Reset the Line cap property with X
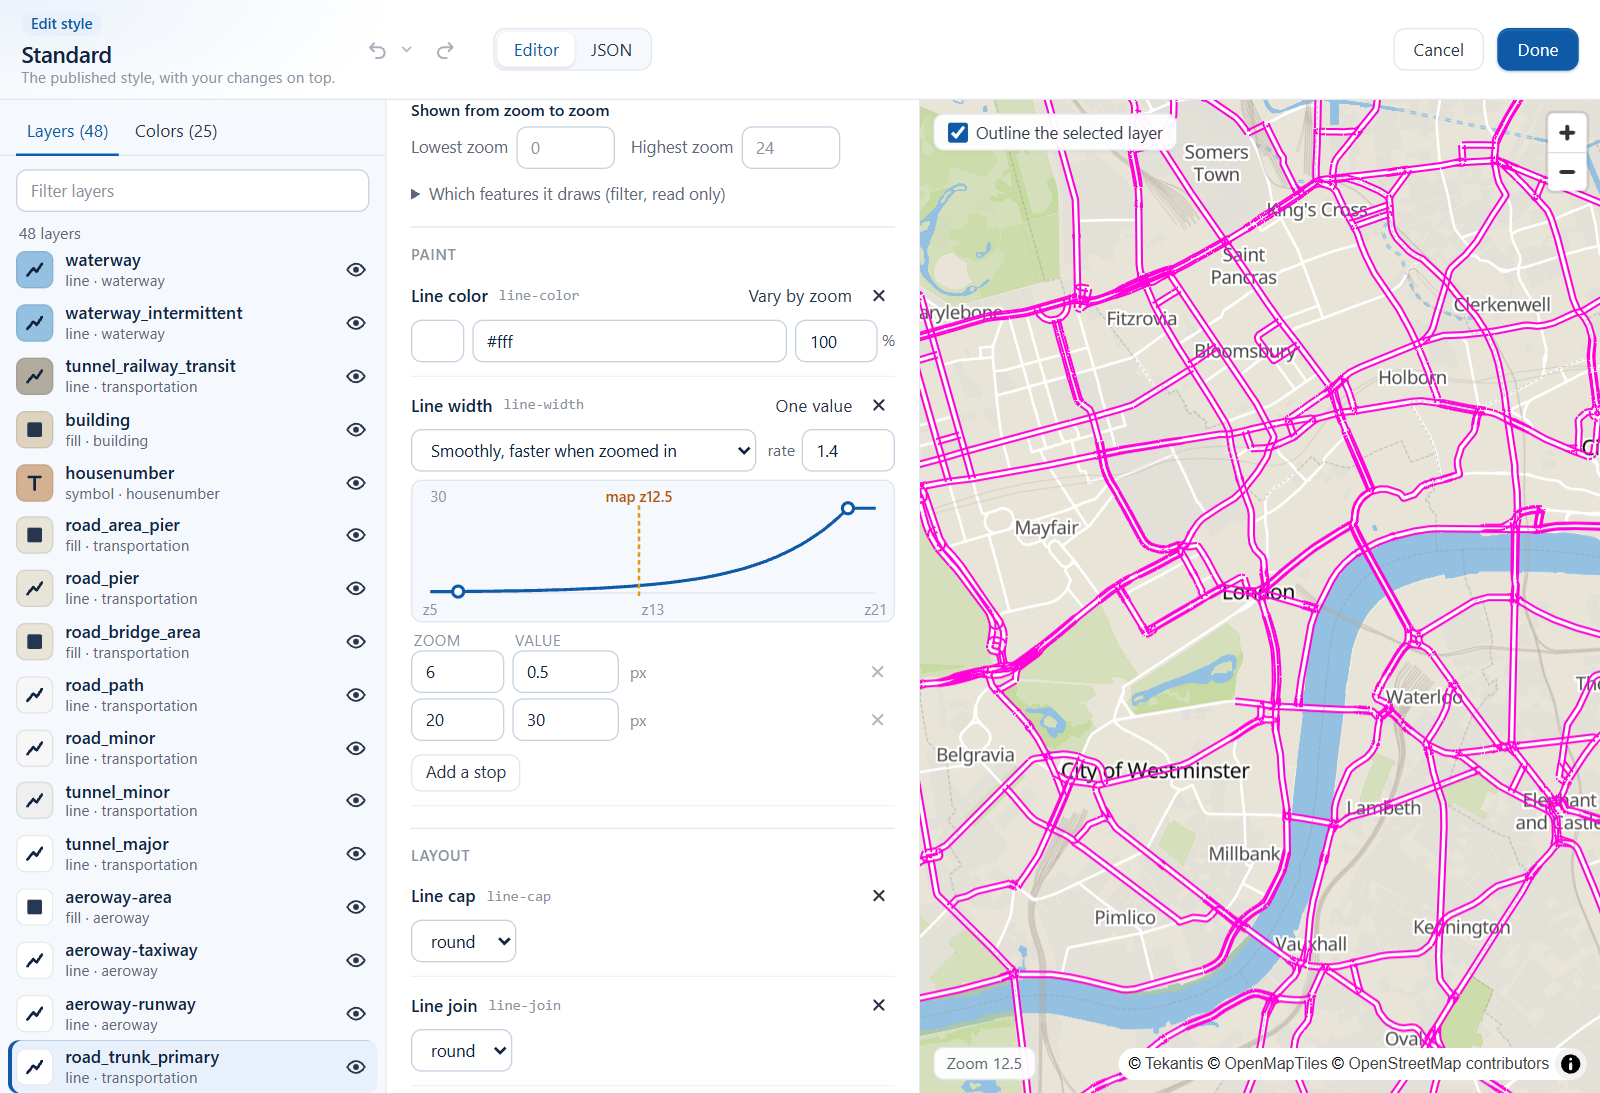Screen dimensions: 1600x1093 [879, 896]
